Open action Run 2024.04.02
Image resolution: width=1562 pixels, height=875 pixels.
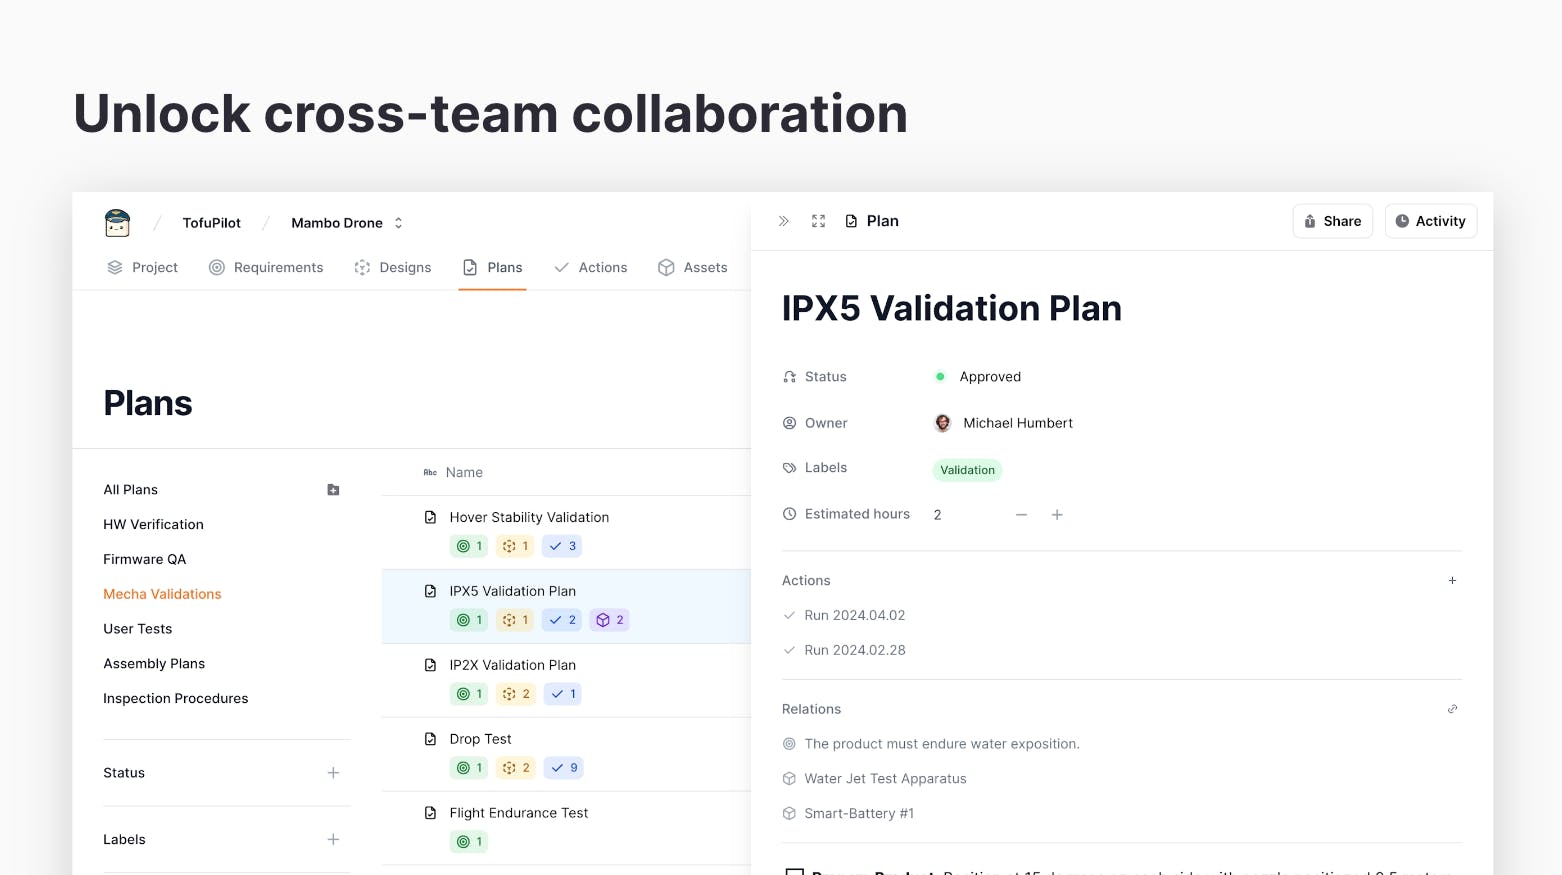855,615
